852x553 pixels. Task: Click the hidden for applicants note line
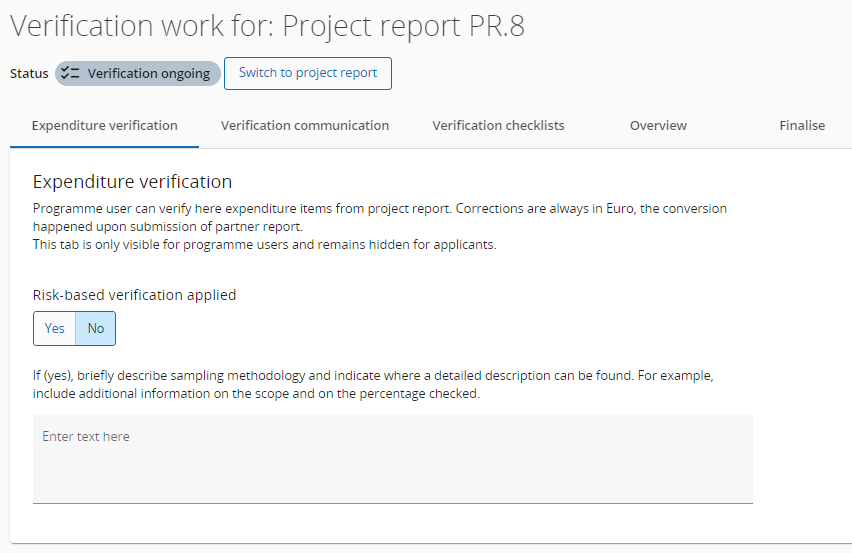tap(264, 244)
